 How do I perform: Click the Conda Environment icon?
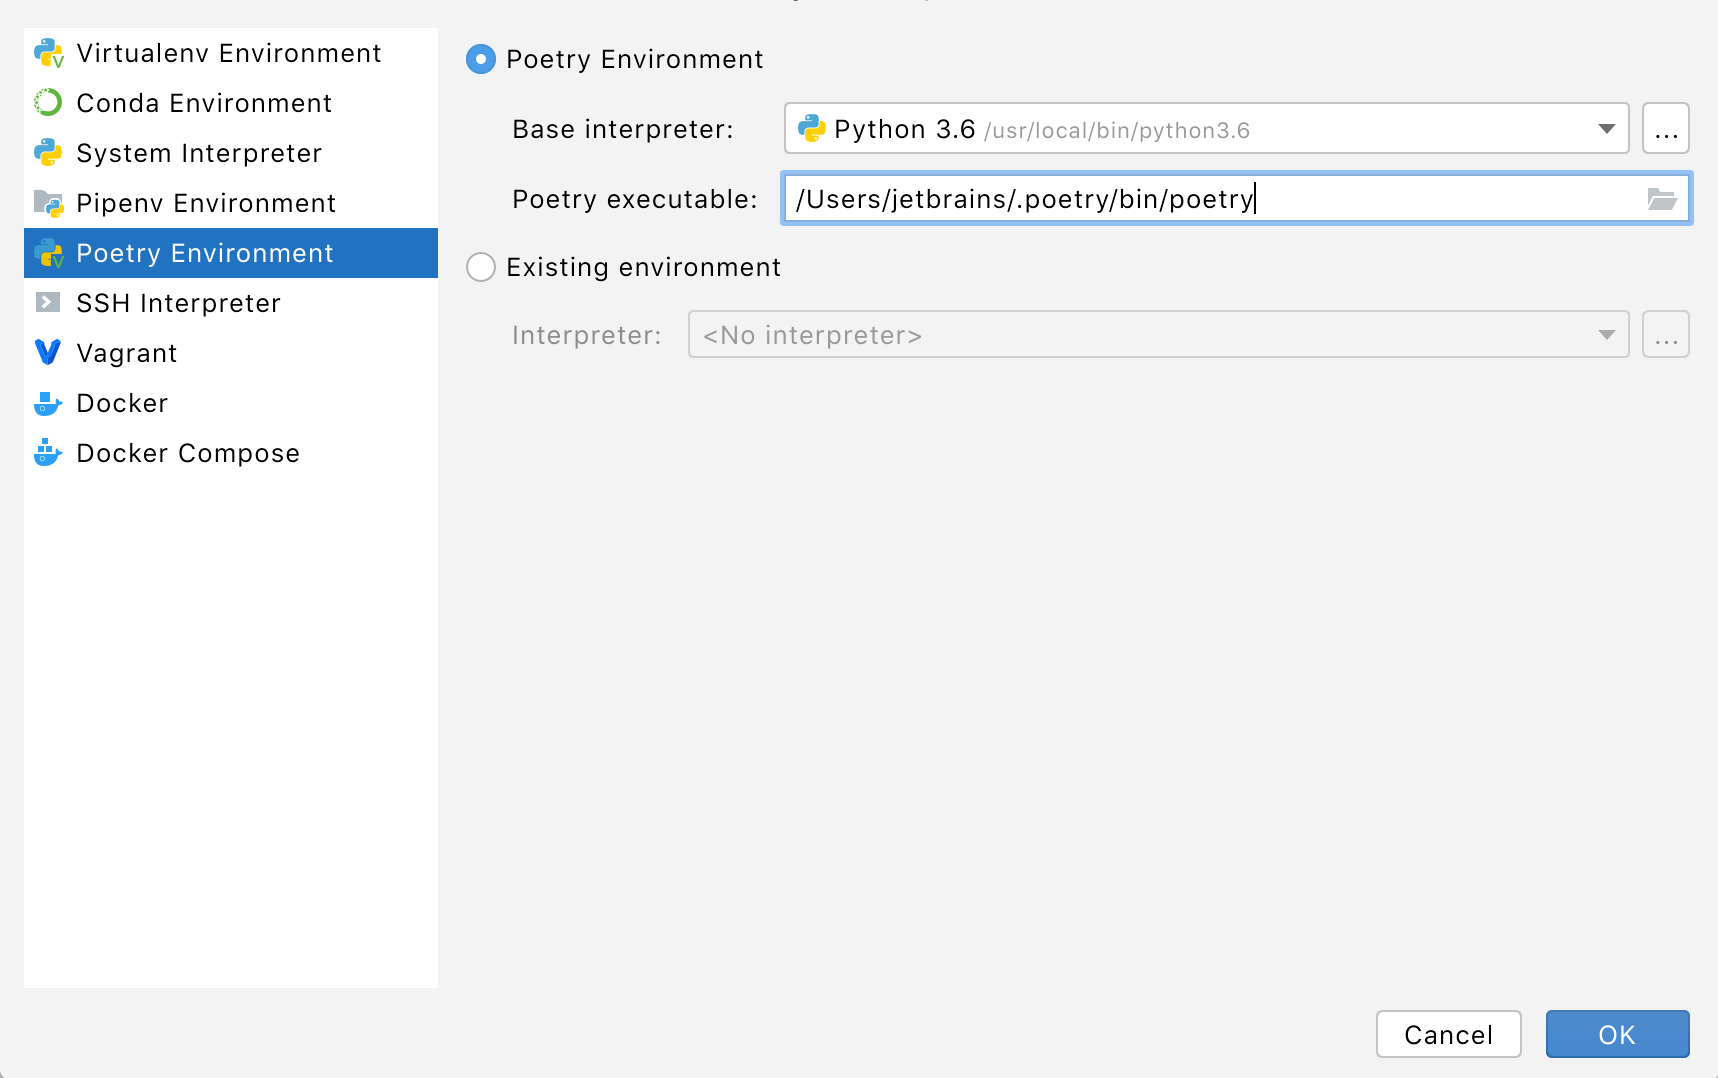(47, 103)
